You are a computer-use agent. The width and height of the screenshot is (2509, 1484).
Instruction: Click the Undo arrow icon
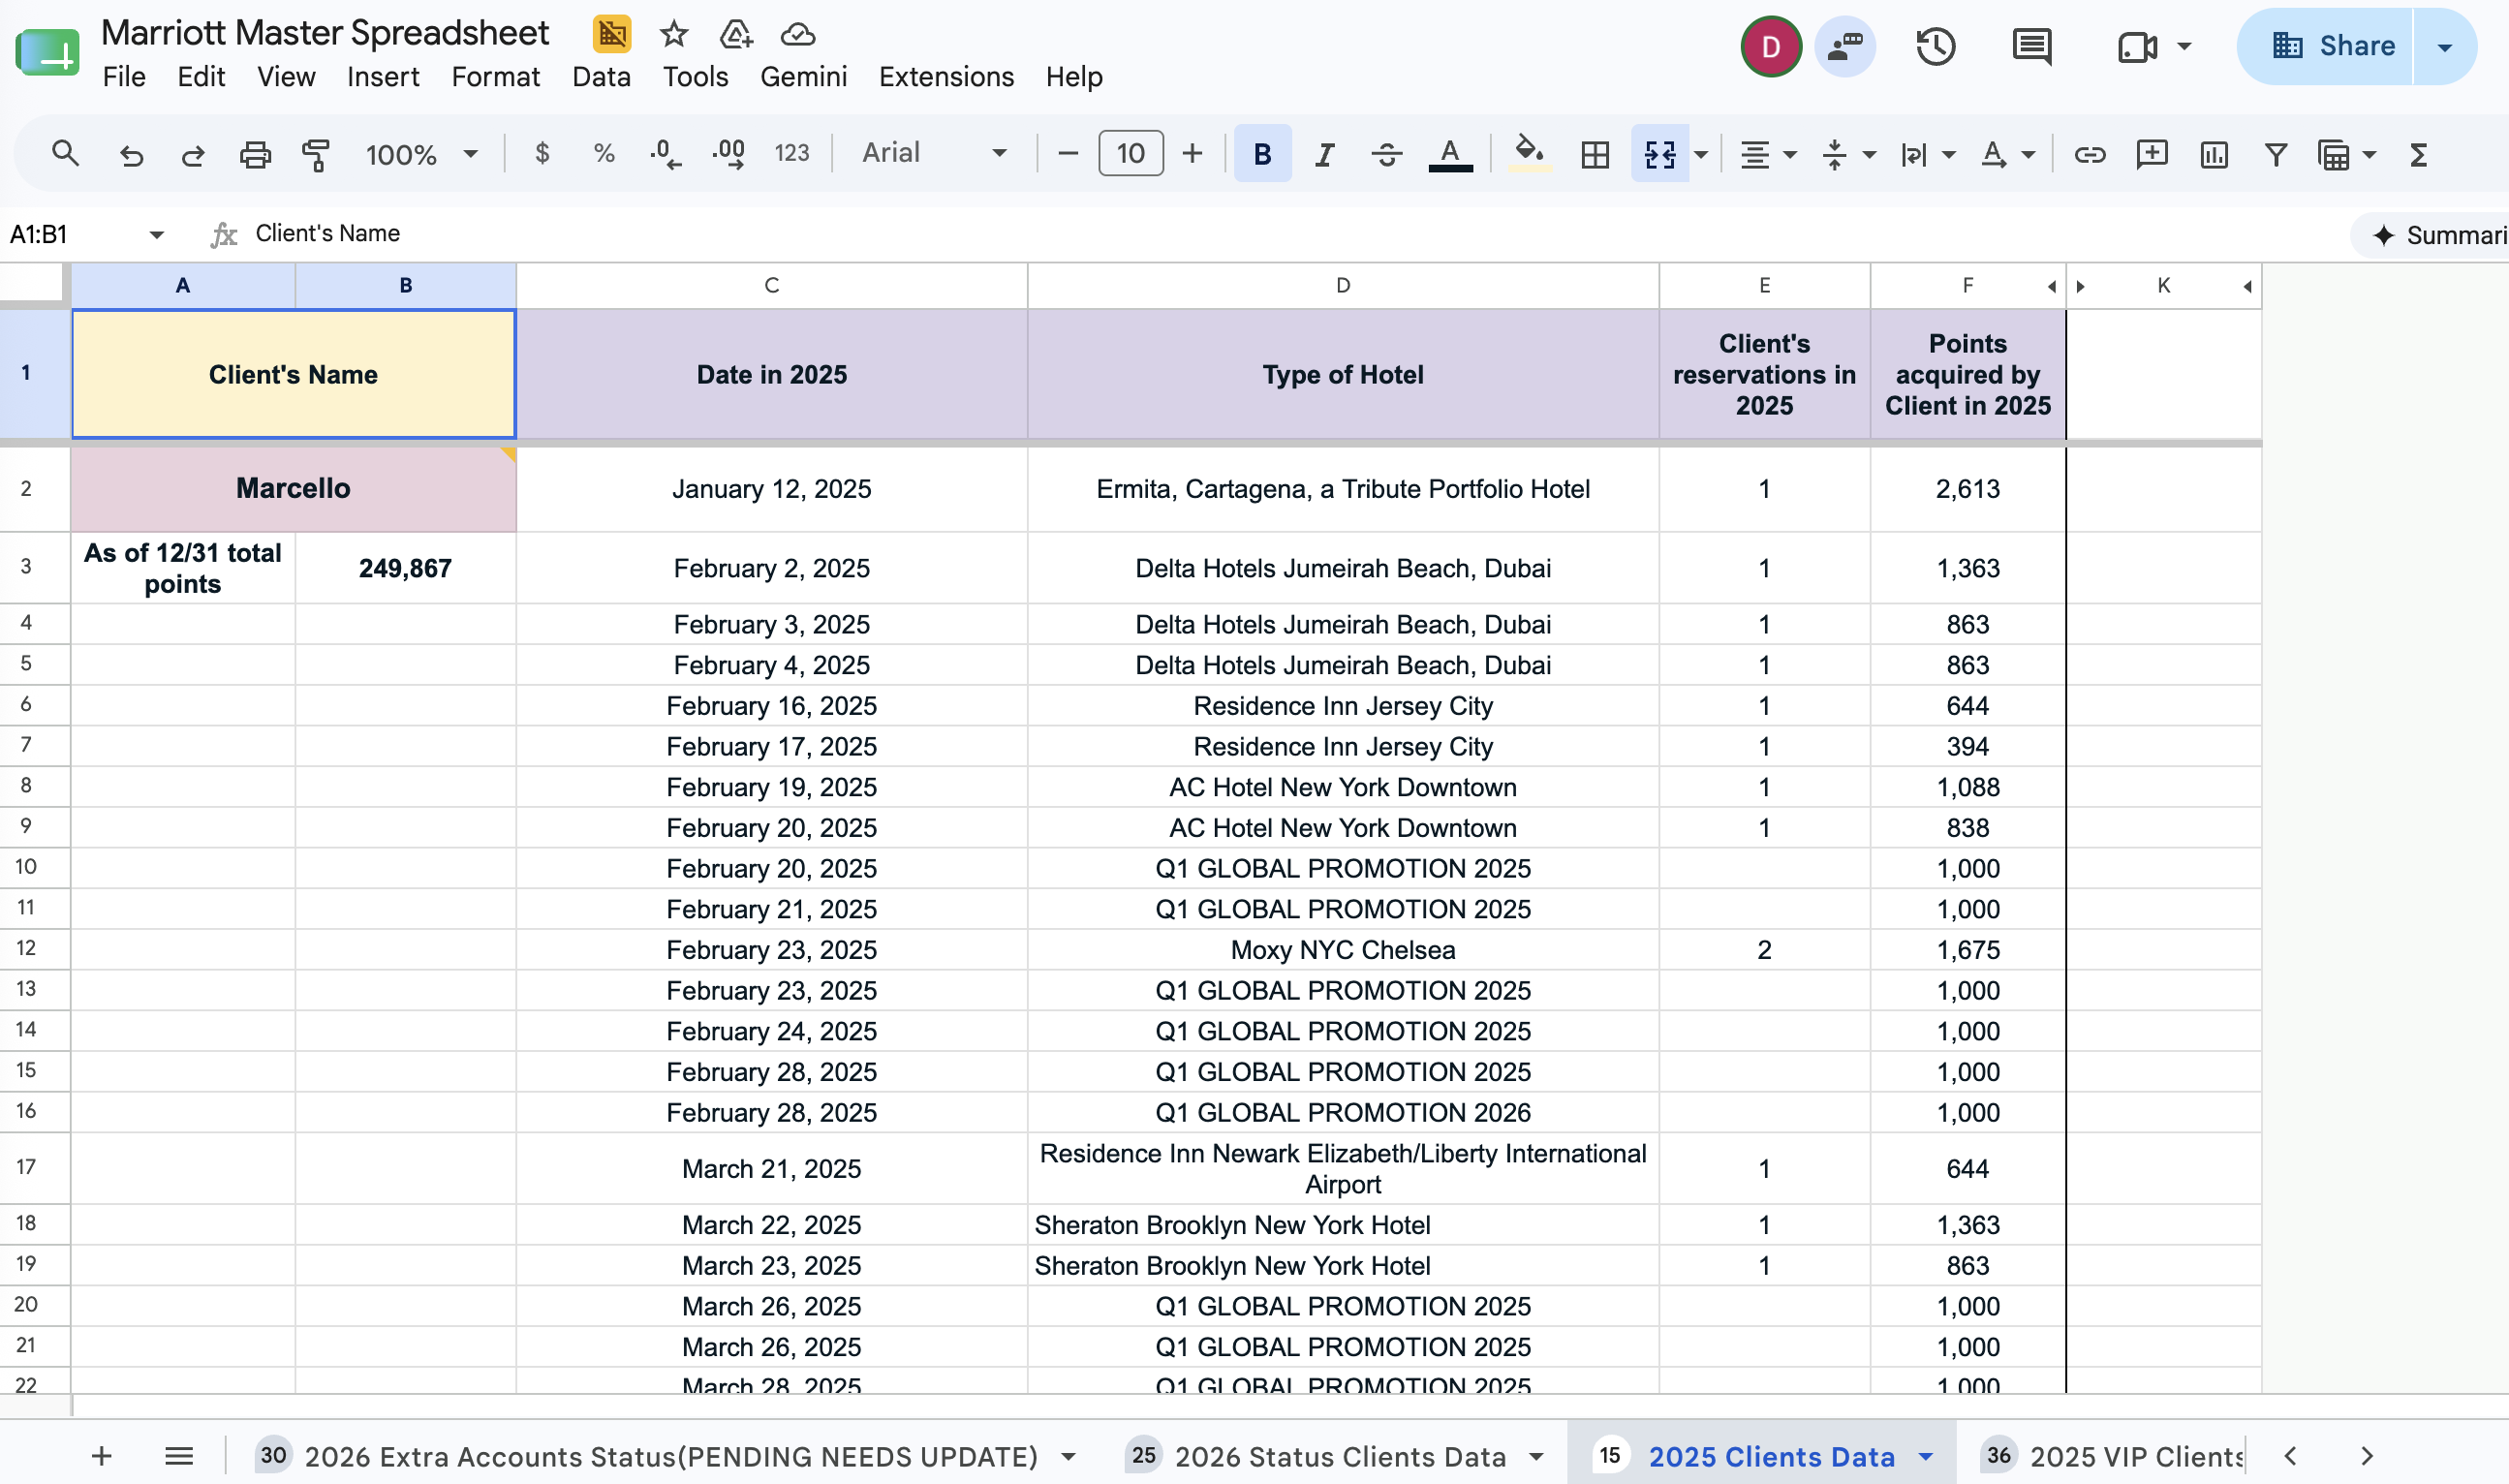(131, 154)
